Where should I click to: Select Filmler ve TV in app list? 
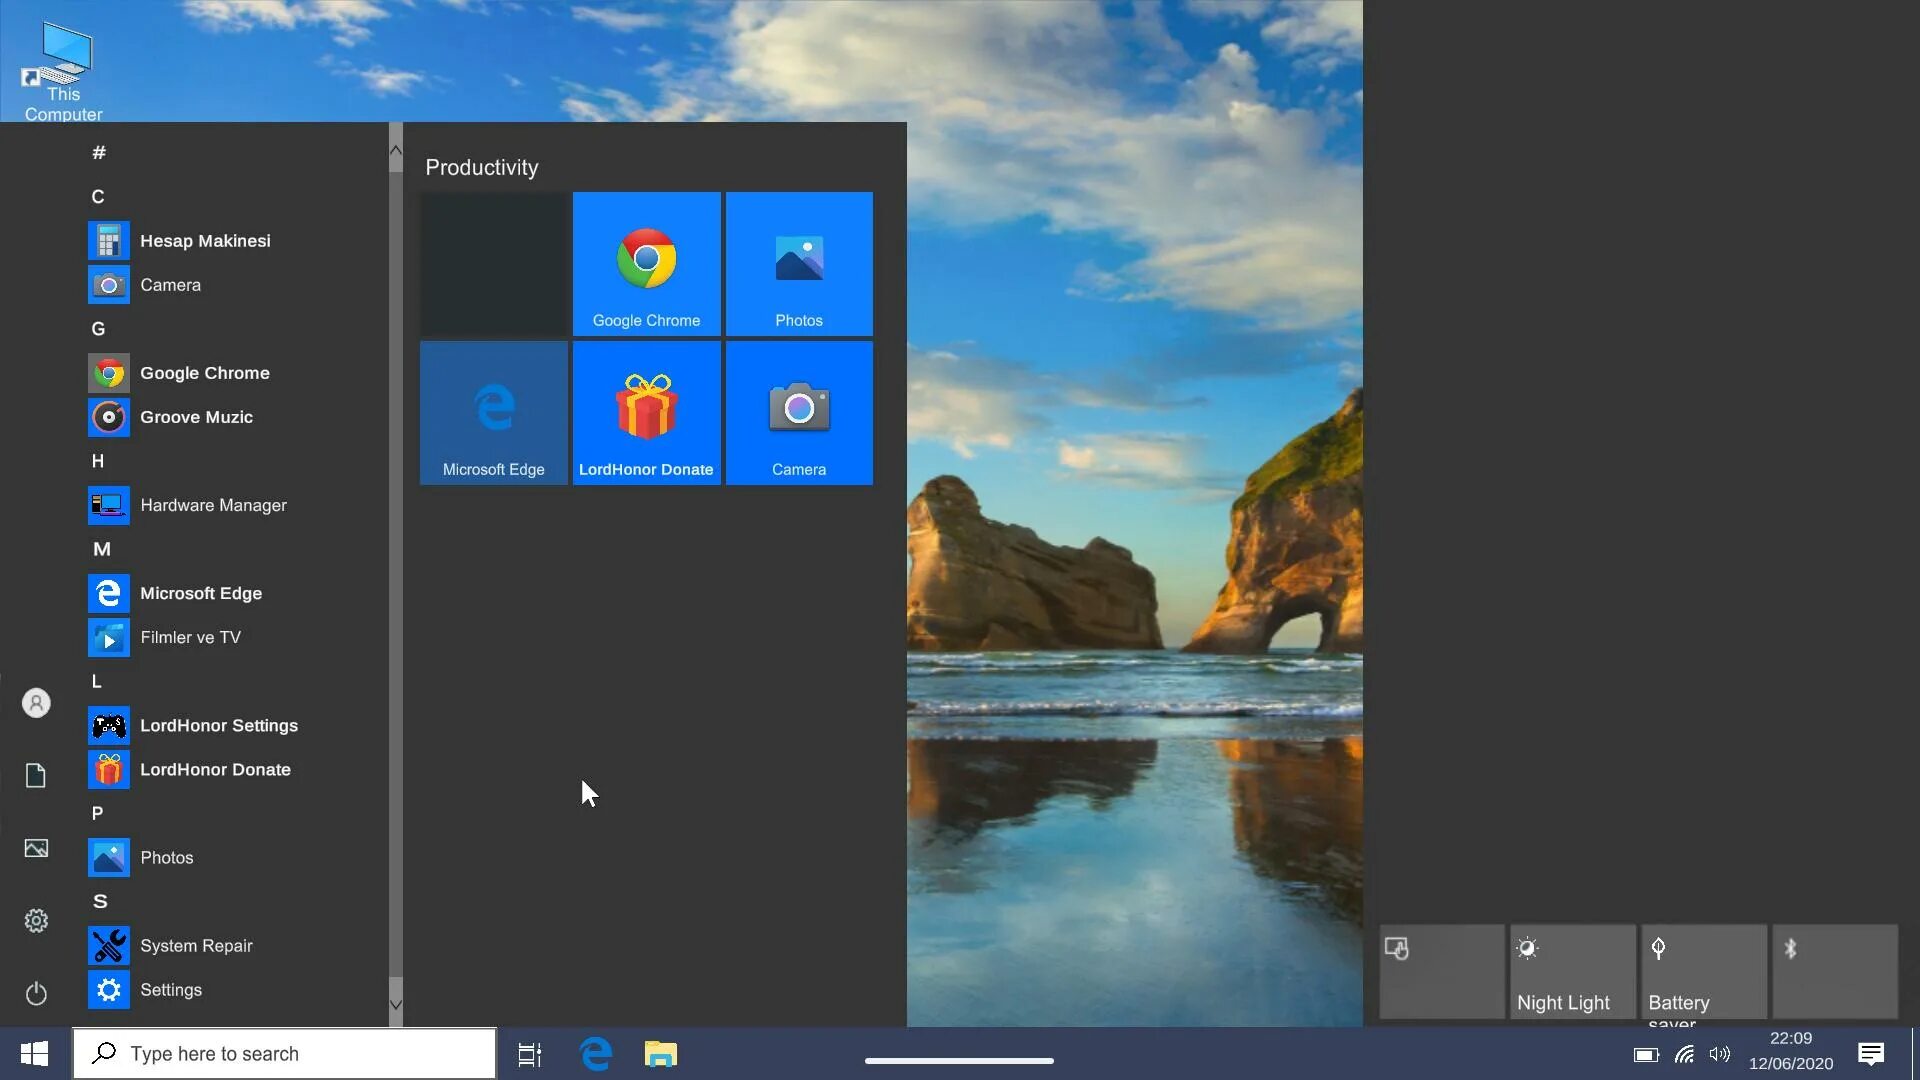click(x=190, y=637)
